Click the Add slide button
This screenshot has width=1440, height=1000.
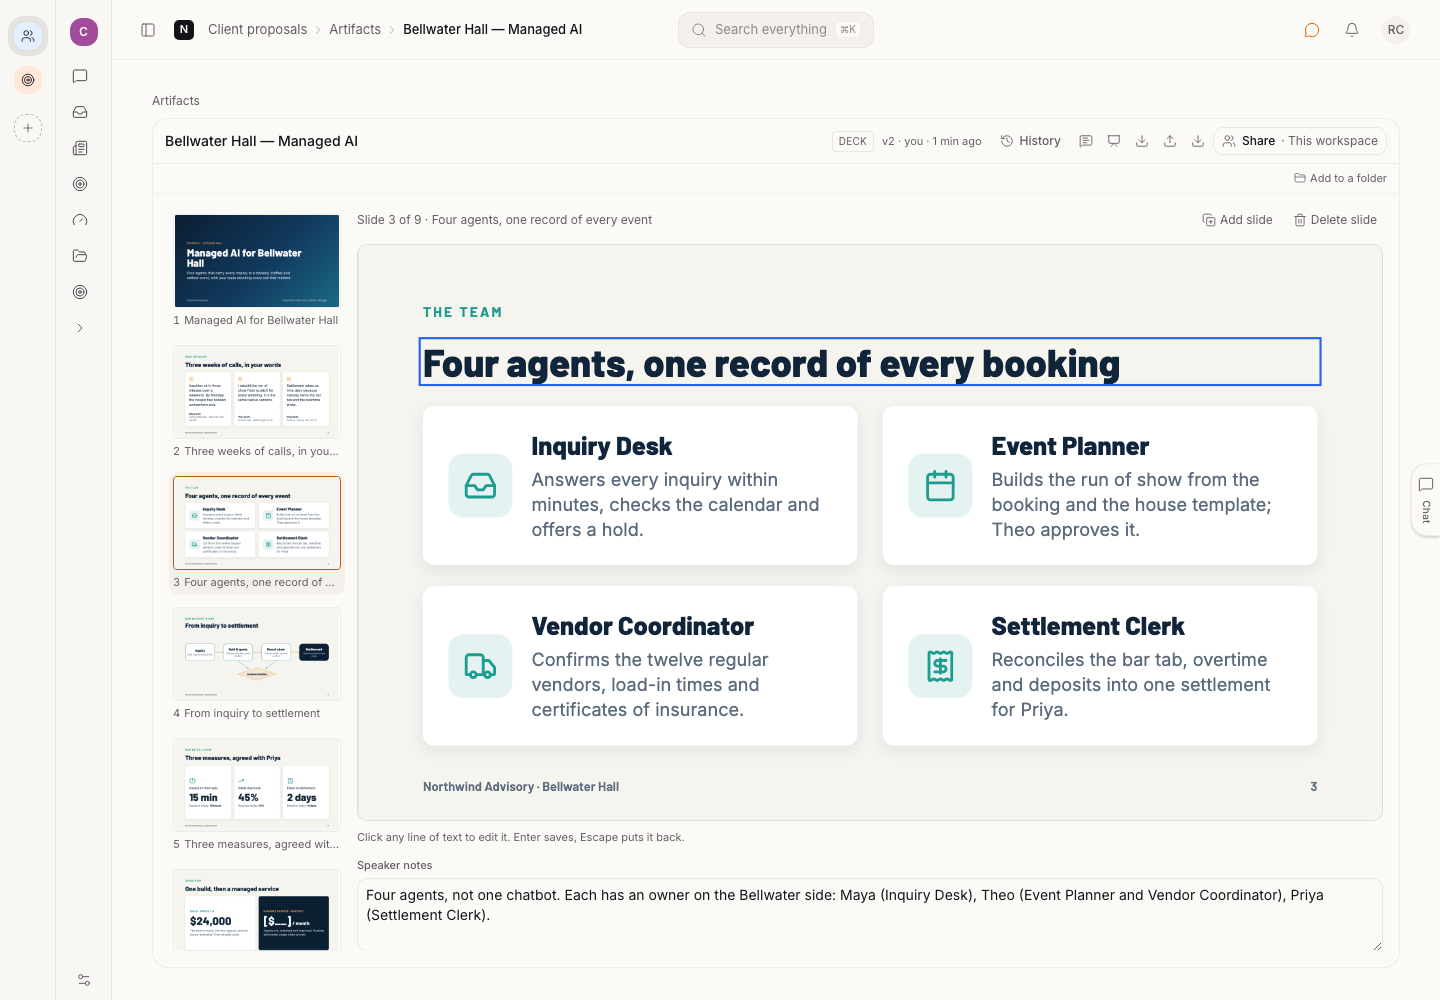pyautogui.click(x=1237, y=220)
